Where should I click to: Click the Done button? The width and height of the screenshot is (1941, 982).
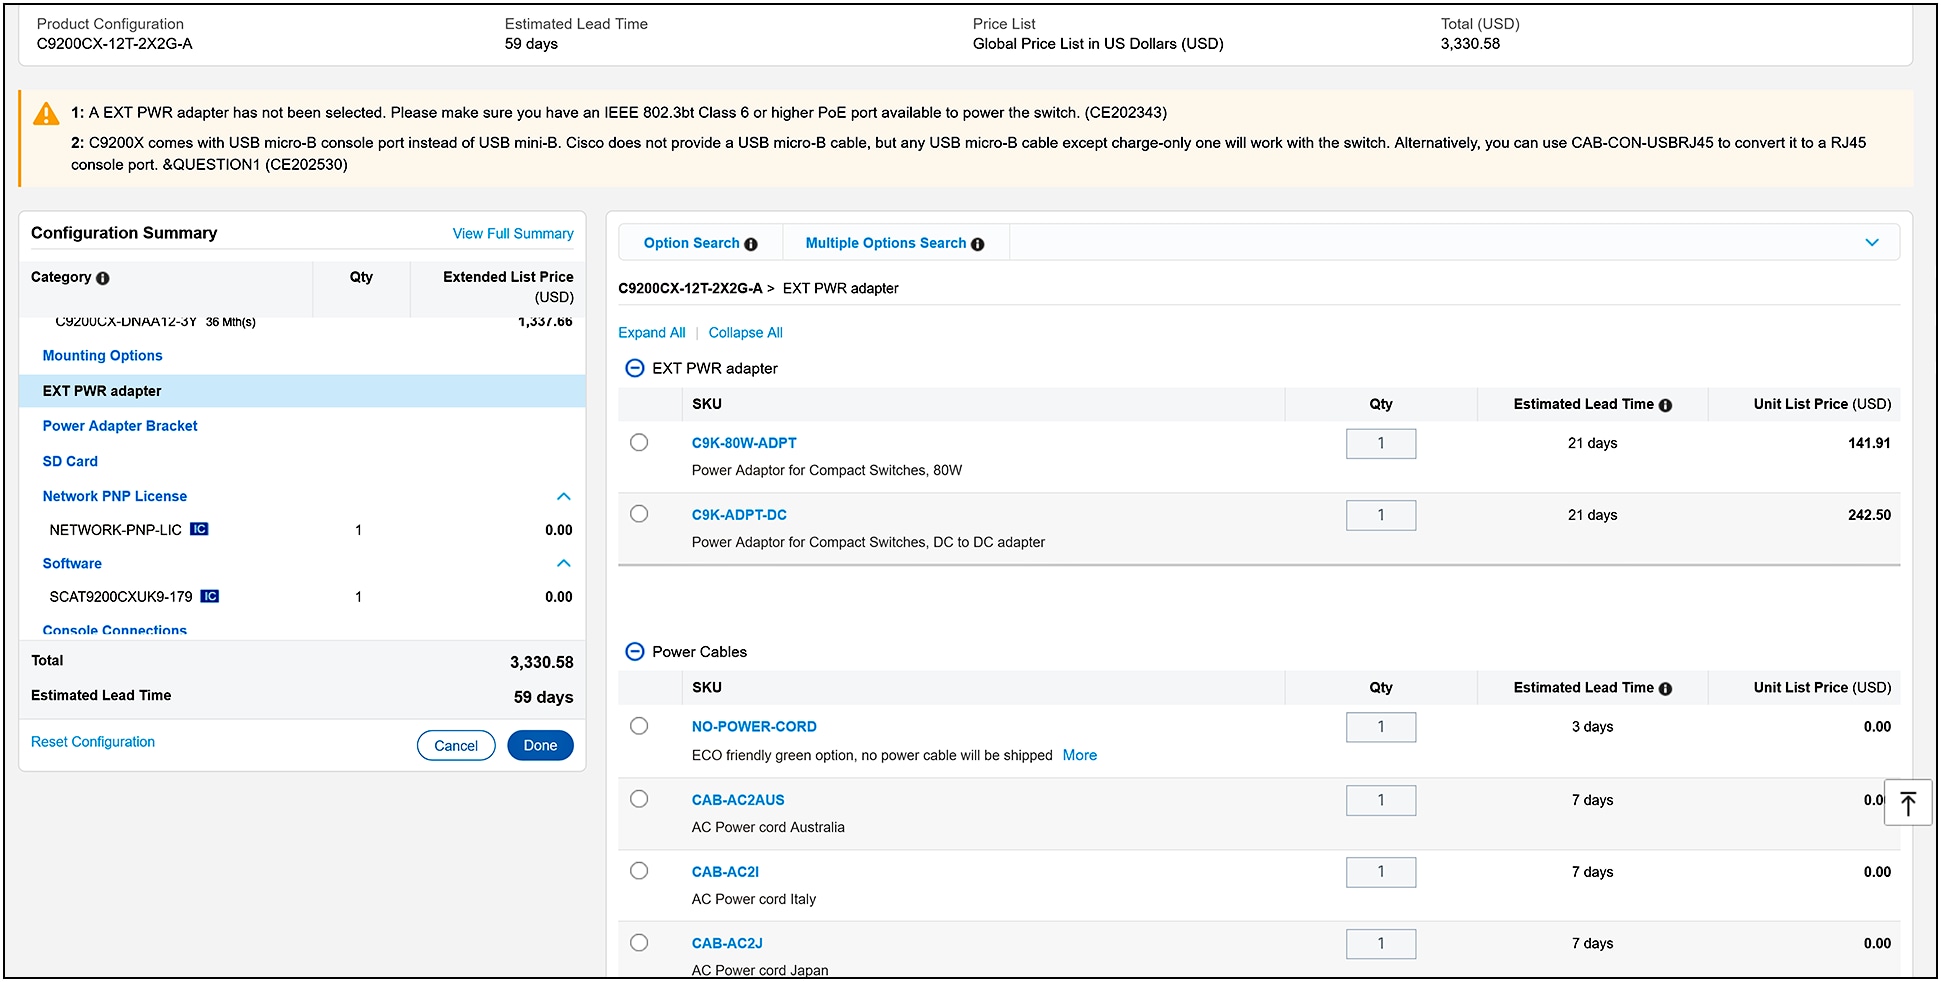click(540, 746)
